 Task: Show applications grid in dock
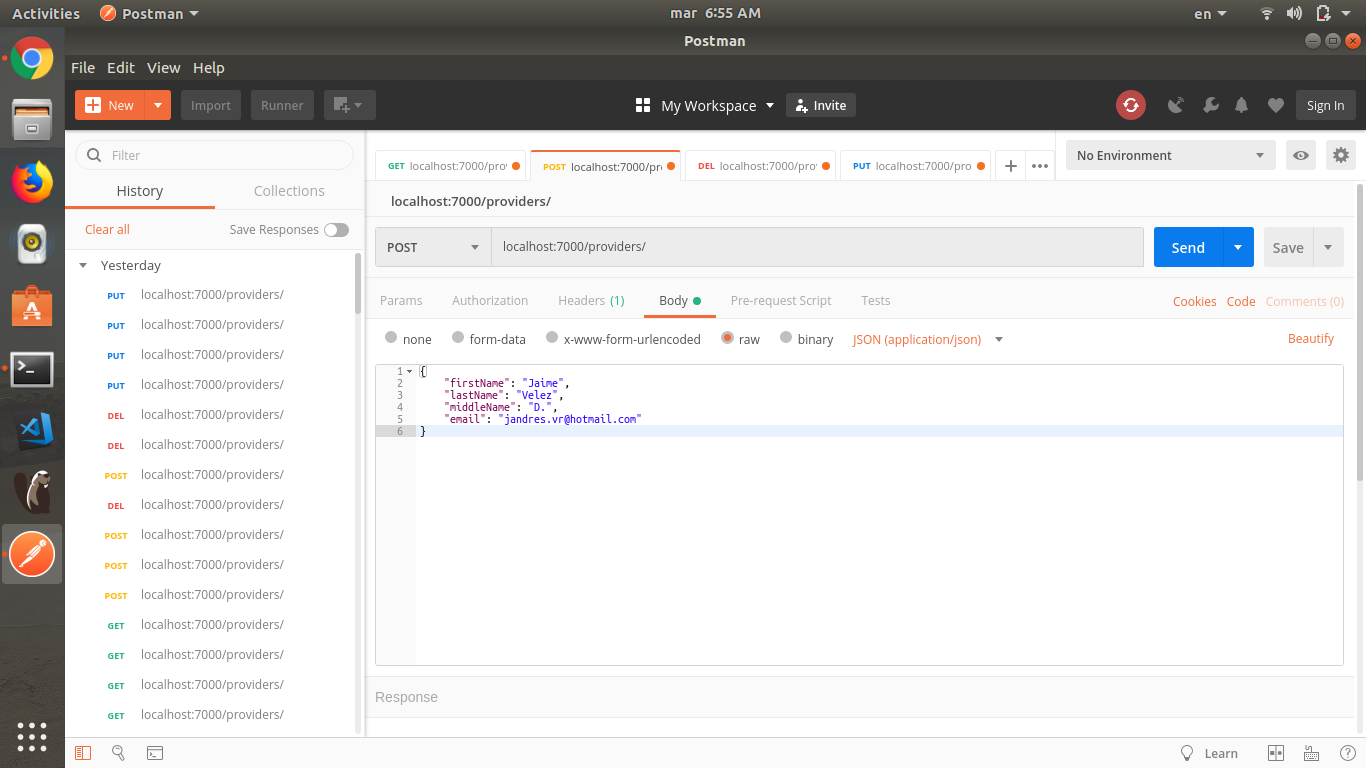click(x=32, y=737)
